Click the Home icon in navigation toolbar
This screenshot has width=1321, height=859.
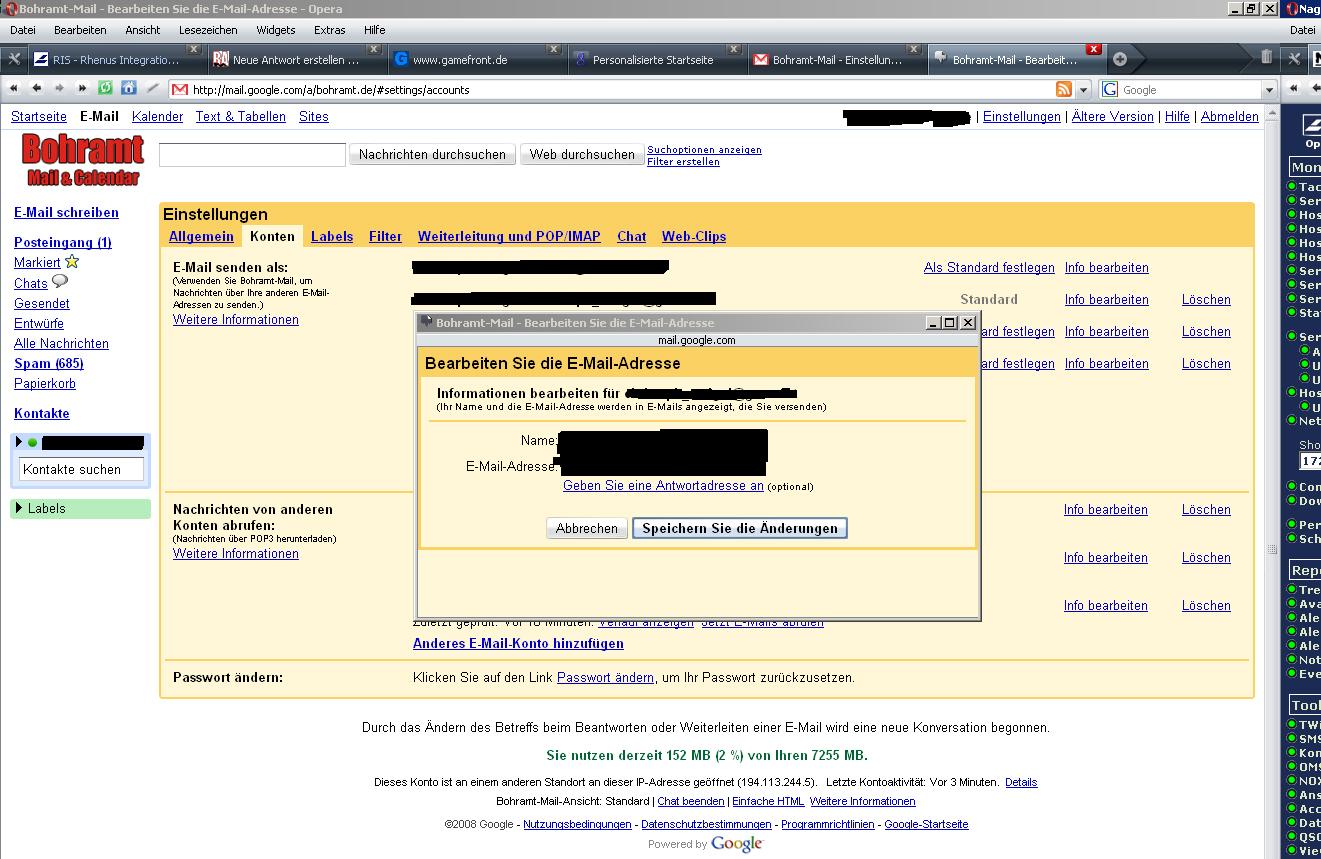pos(128,89)
